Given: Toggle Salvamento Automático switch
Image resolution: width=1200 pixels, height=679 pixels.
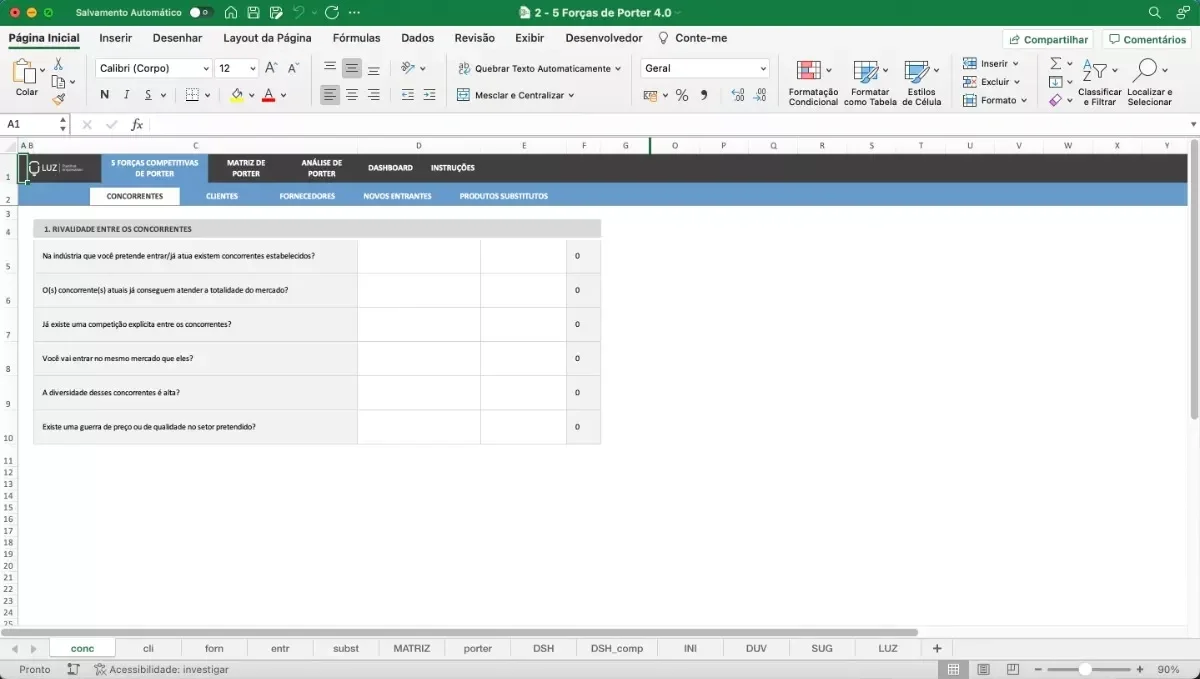Looking at the screenshot, I should (200, 13).
